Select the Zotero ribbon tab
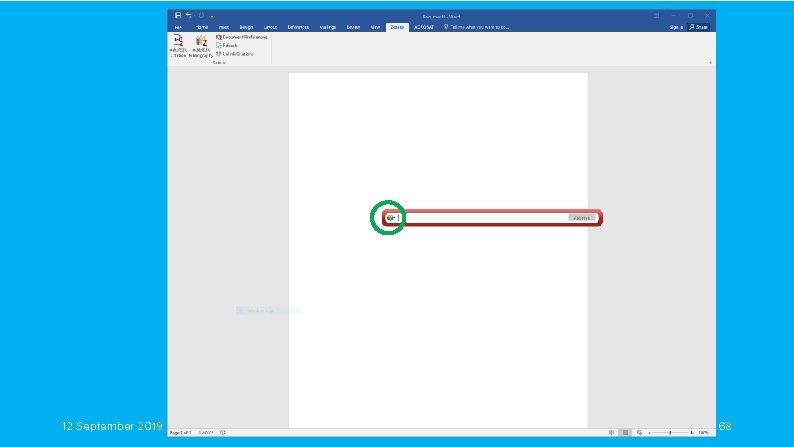794x447 pixels. point(397,27)
